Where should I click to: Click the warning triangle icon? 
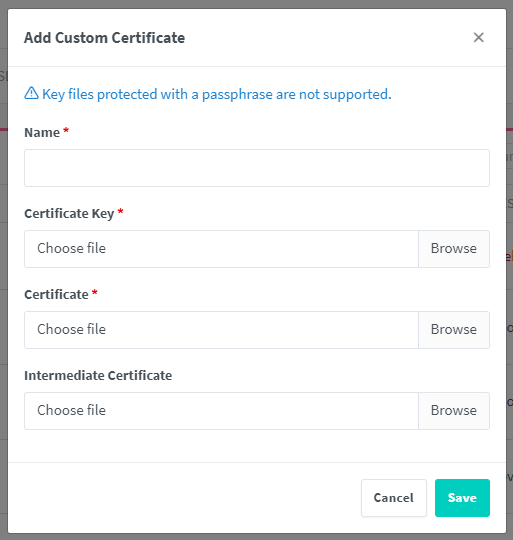coord(31,93)
